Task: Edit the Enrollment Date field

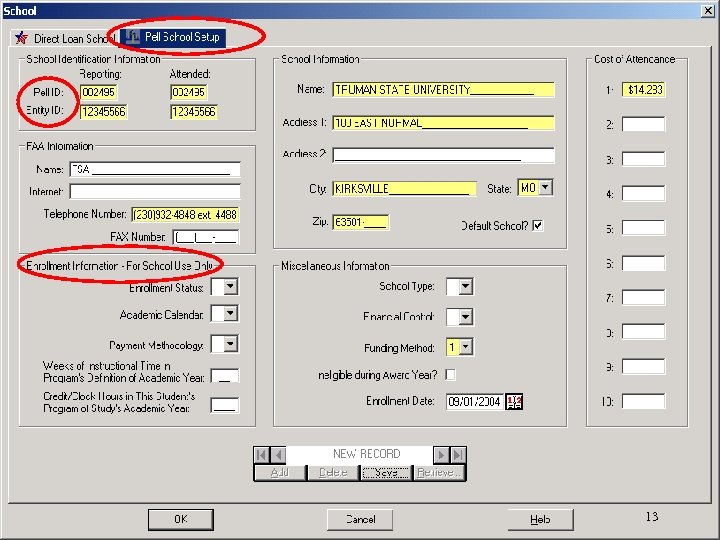Action: (x=475, y=401)
